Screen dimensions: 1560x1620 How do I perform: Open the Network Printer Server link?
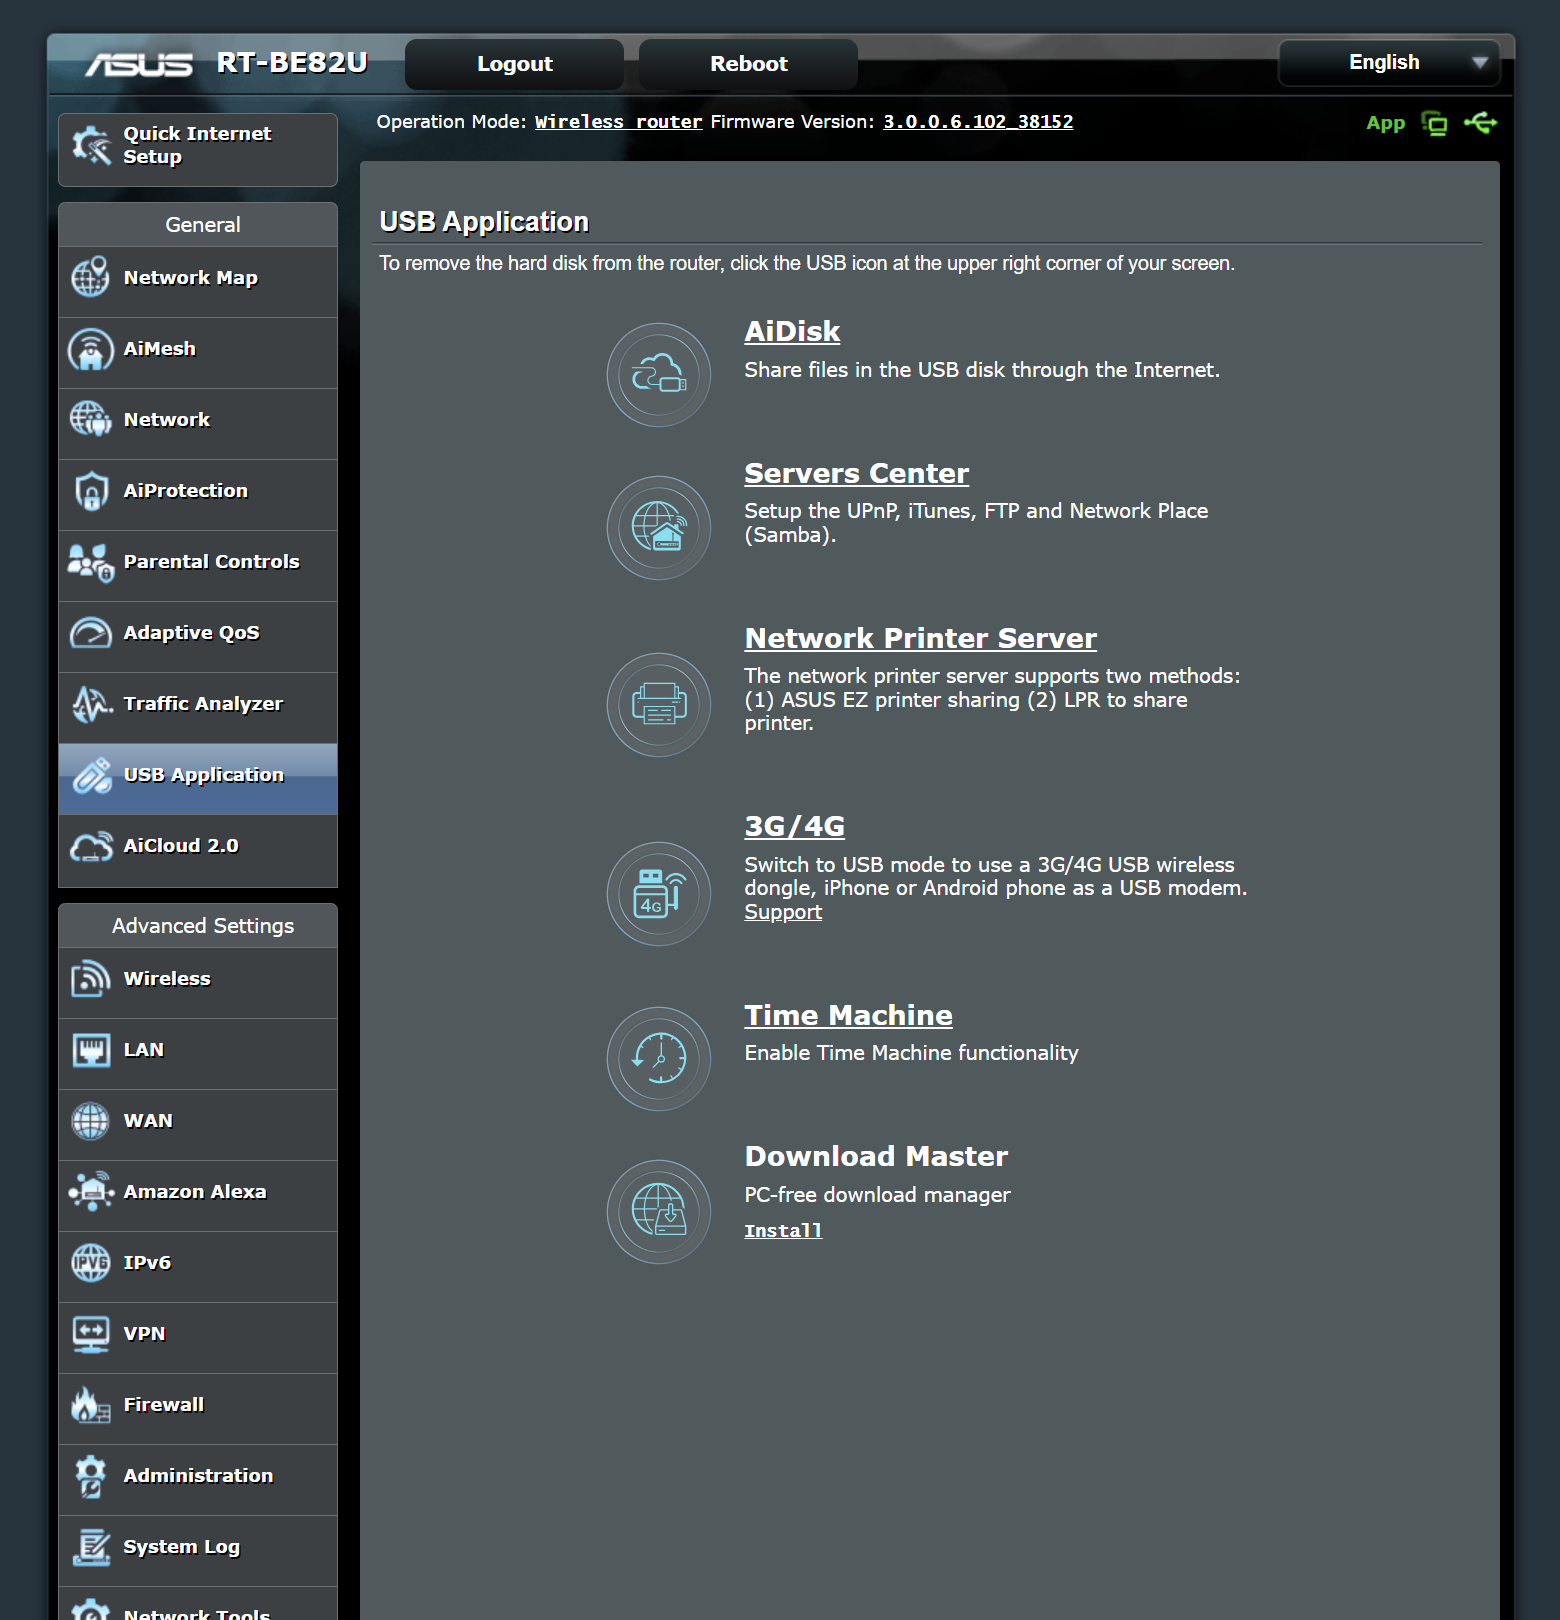coord(921,638)
